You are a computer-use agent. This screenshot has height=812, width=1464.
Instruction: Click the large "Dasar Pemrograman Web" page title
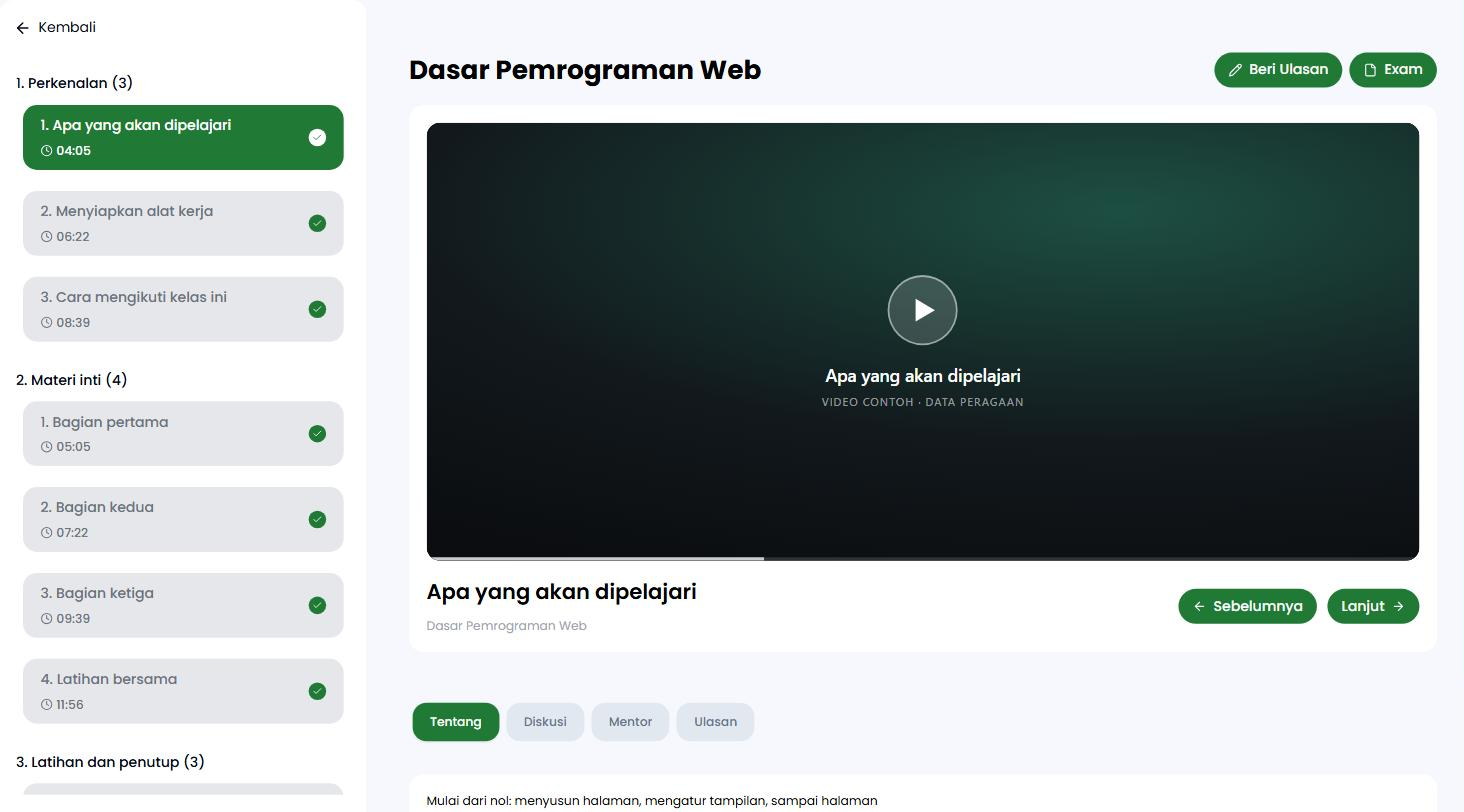click(x=585, y=70)
